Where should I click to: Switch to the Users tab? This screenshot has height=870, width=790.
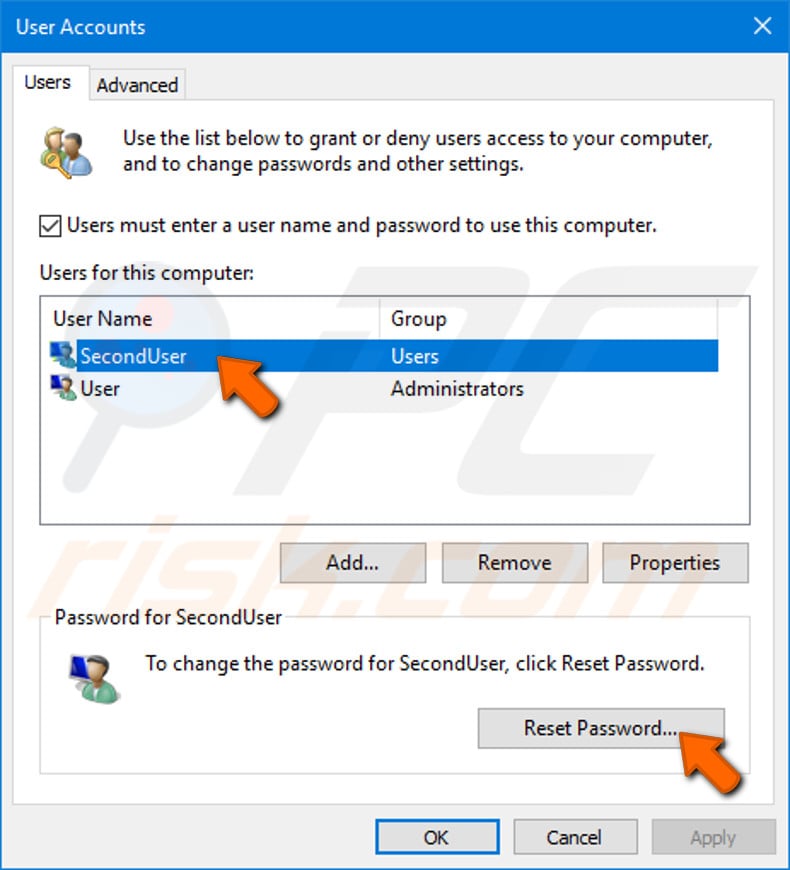48,82
